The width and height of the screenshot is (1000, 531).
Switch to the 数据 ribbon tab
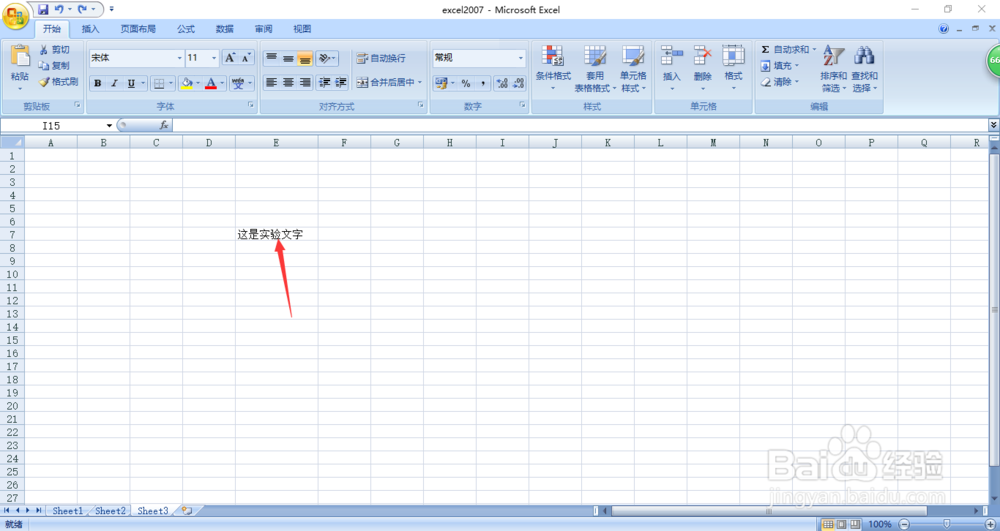click(224, 29)
